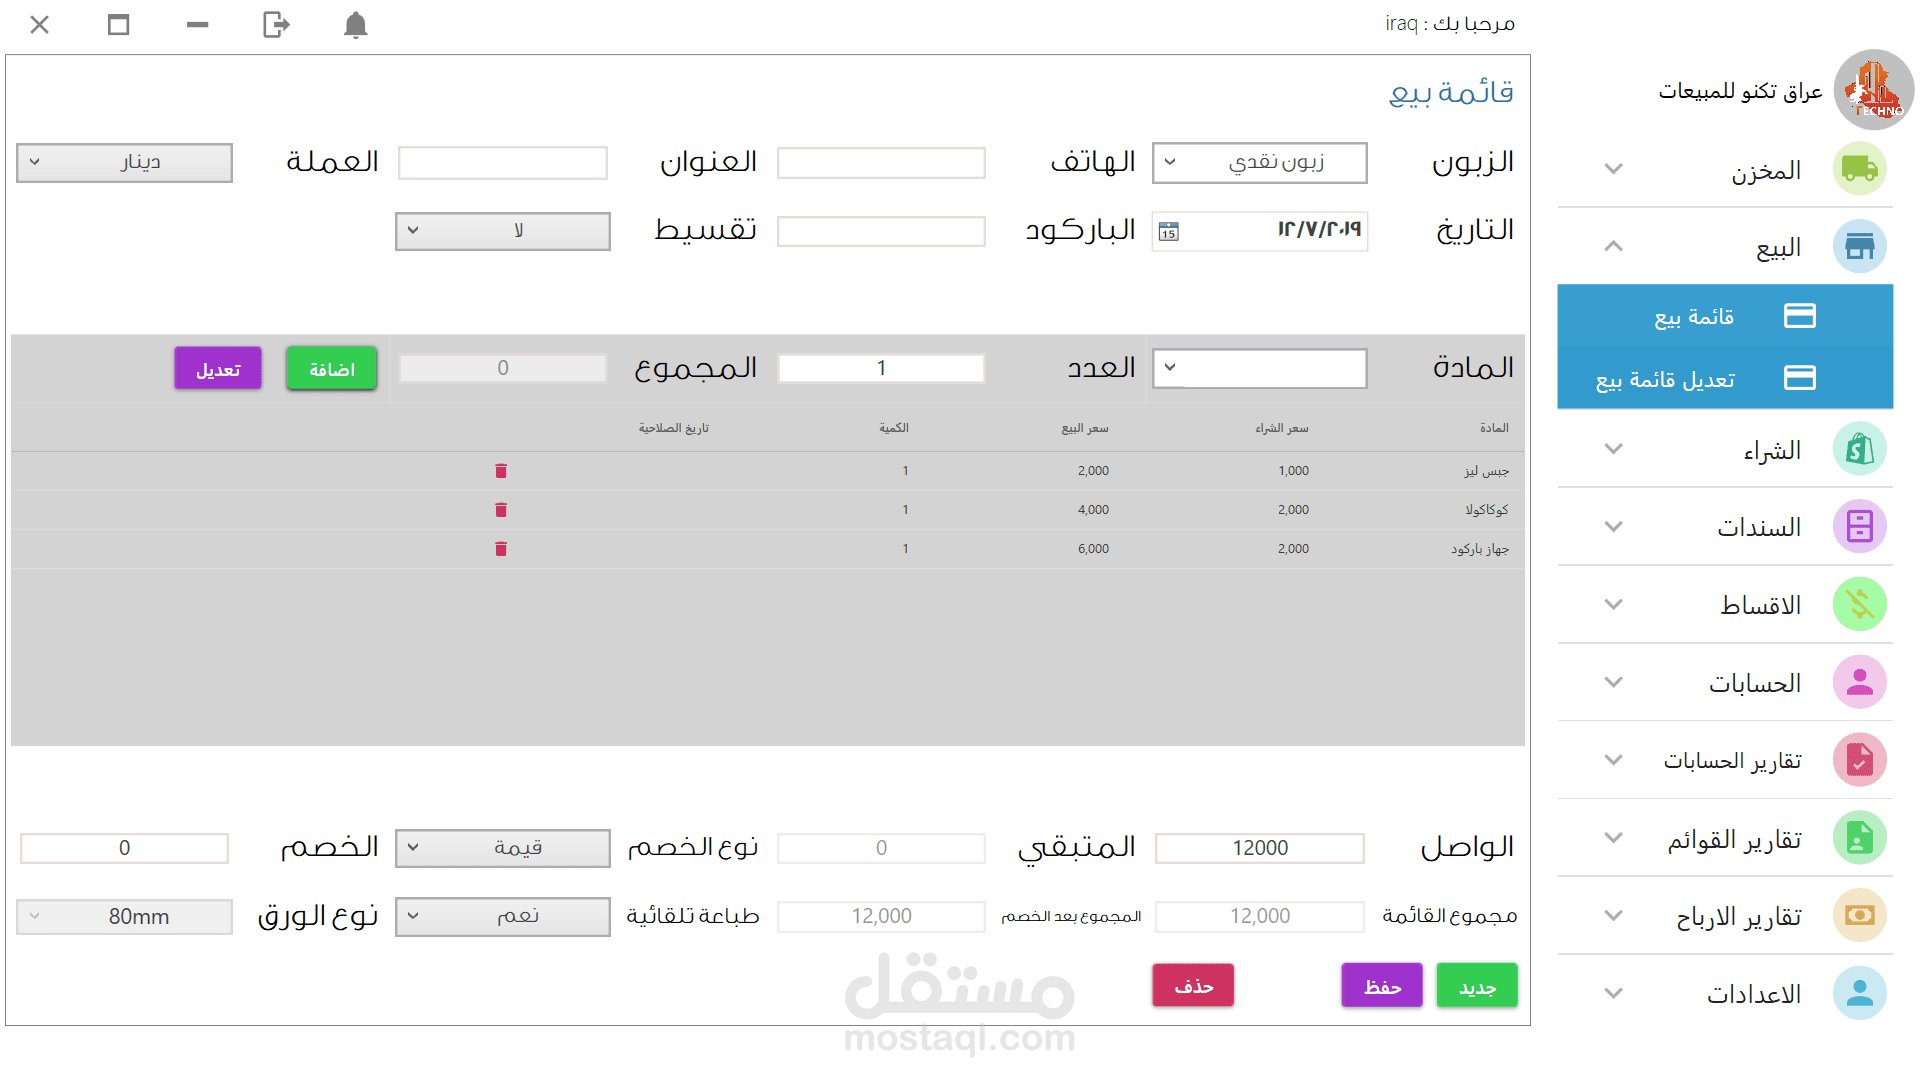Click the تقارير الارباح money icon
Image resolution: width=1920 pixels, height=1080 pixels.
point(1859,915)
